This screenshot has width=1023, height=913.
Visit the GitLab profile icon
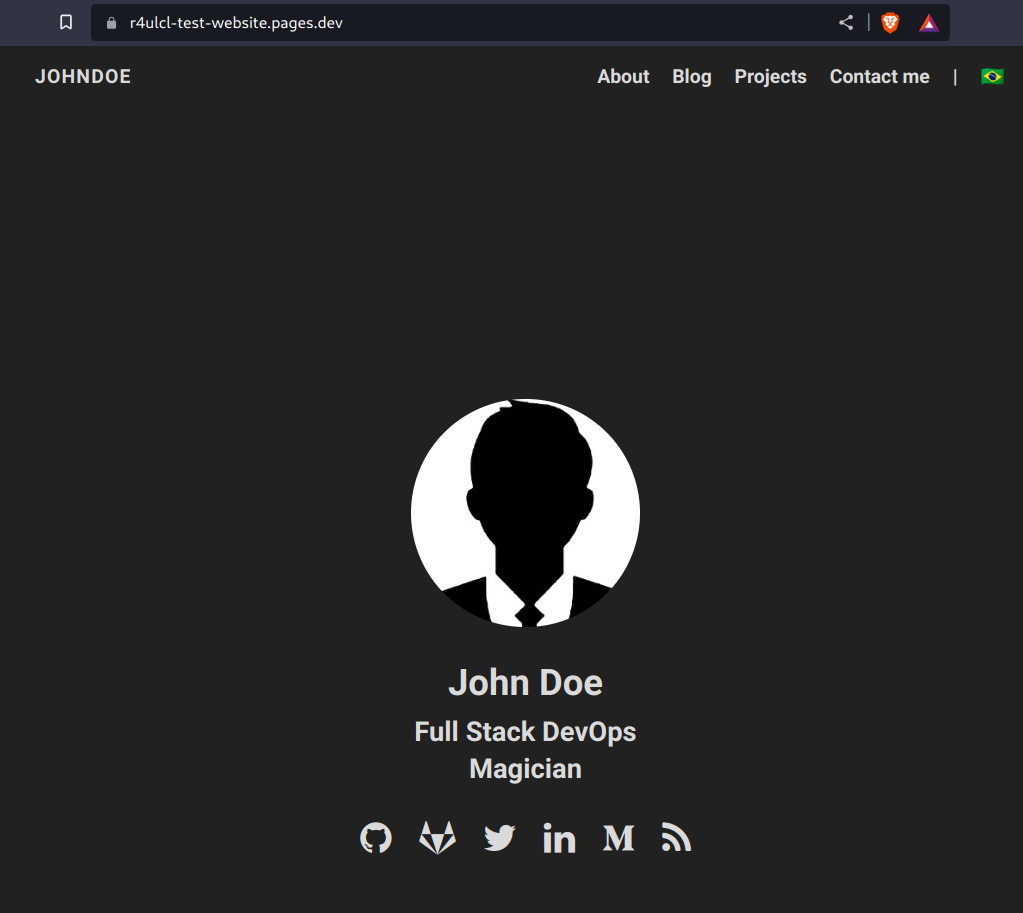click(437, 838)
